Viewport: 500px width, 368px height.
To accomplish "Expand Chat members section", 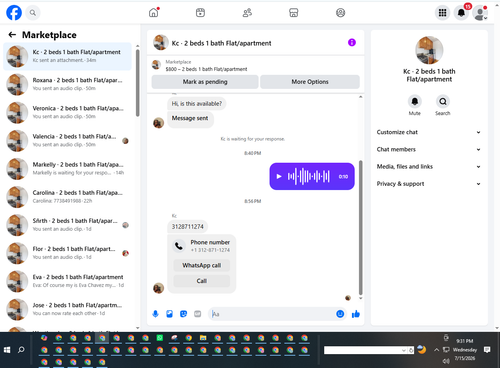I will (429, 149).
